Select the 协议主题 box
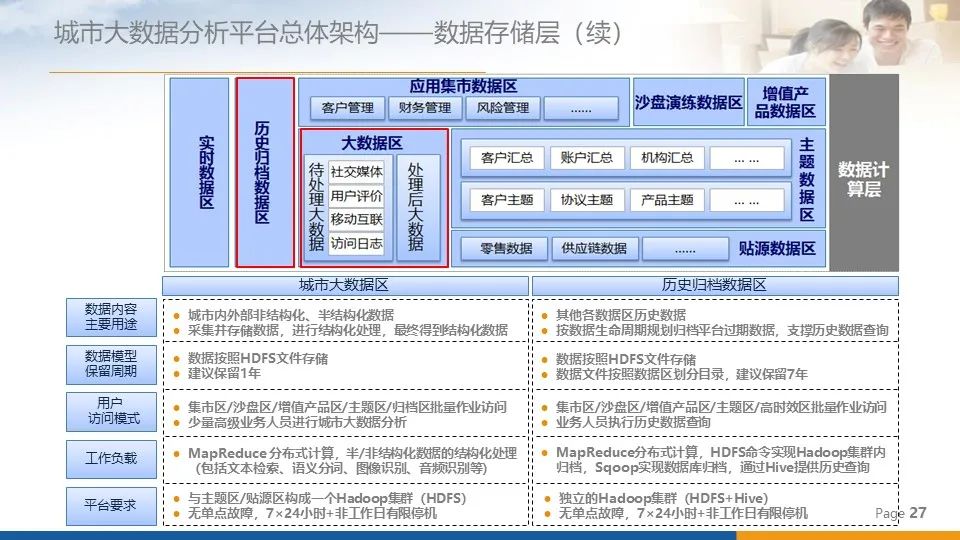960x540 pixels. (587, 200)
